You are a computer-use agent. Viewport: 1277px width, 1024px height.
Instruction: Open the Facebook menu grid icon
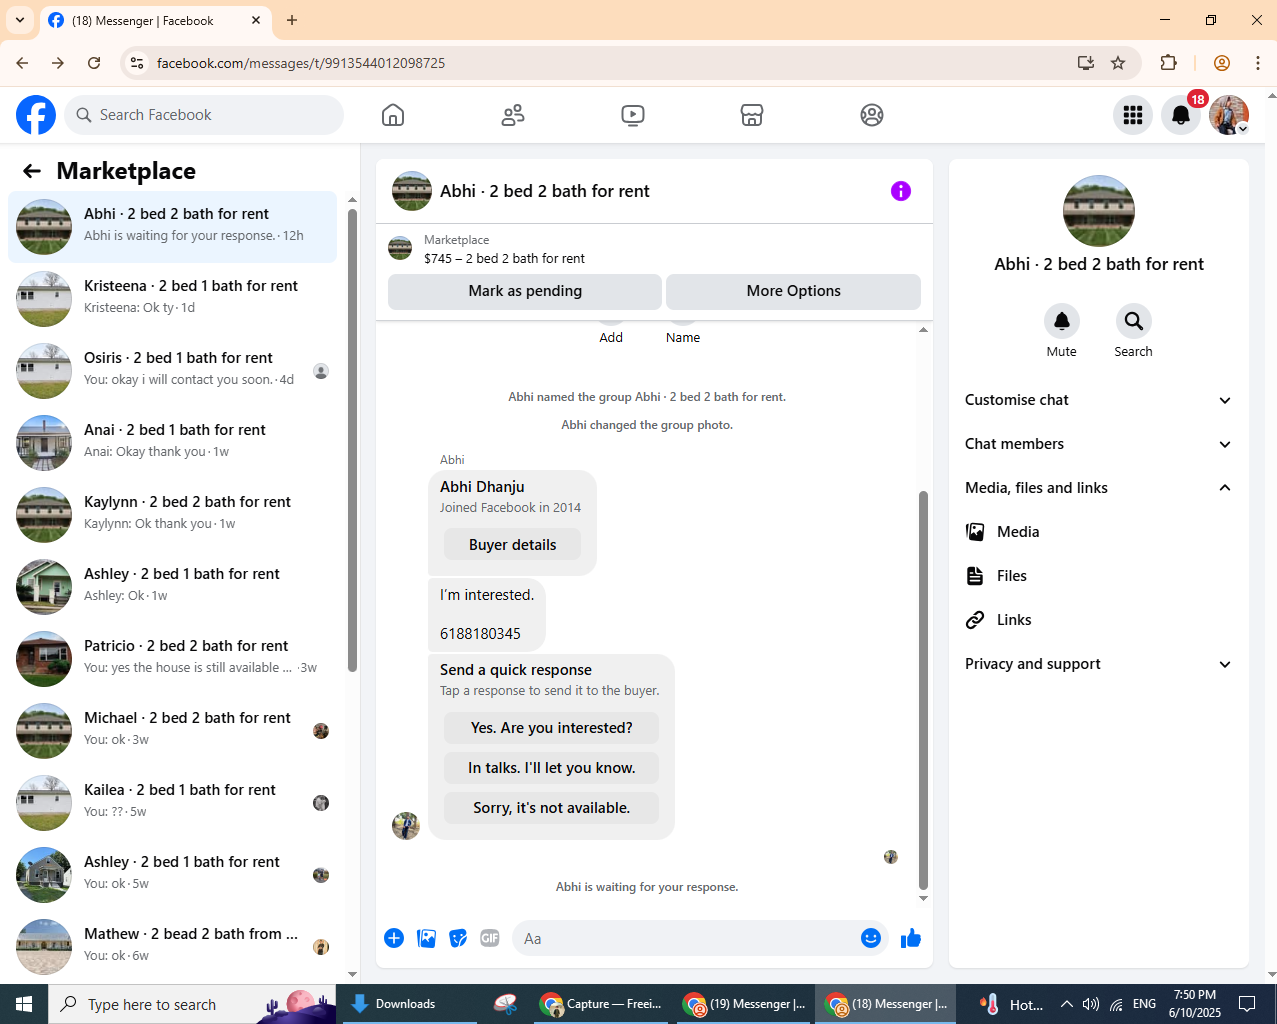pyautogui.click(x=1133, y=115)
